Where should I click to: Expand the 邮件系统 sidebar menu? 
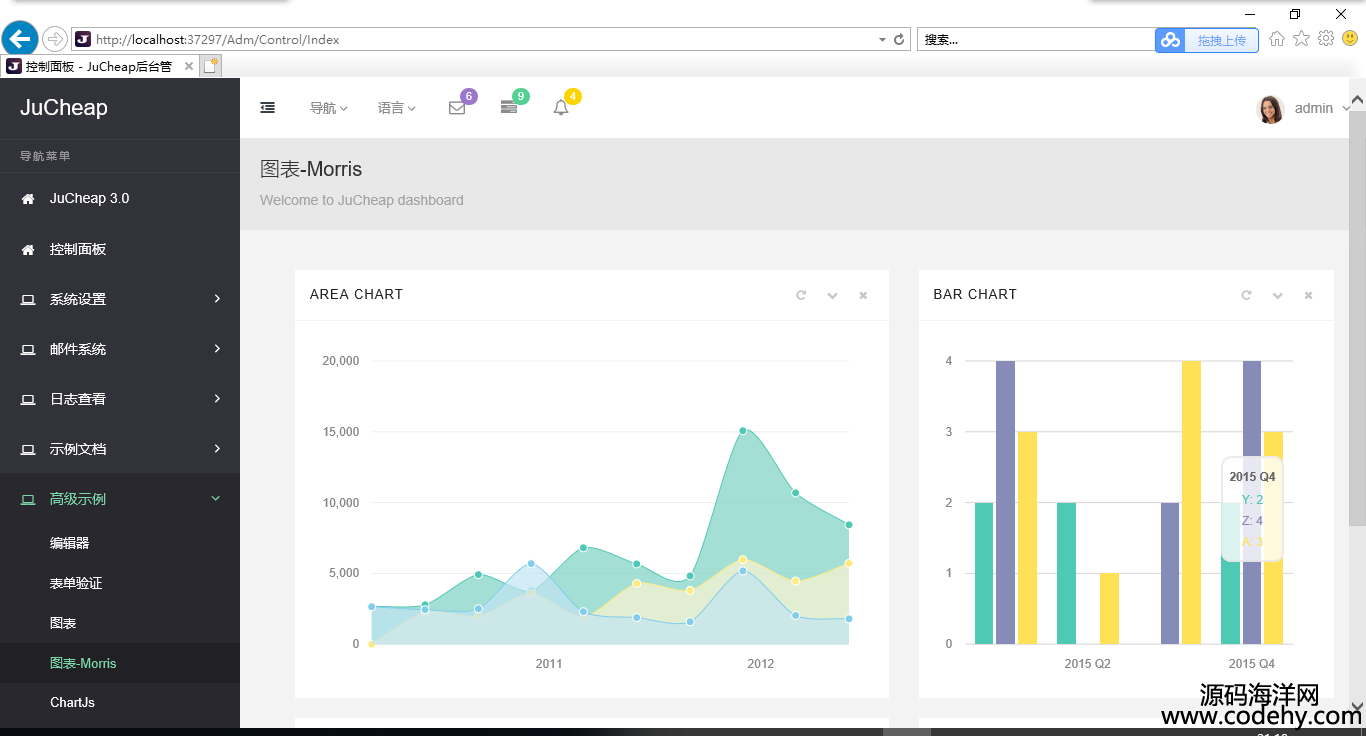[x=120, y=349]
